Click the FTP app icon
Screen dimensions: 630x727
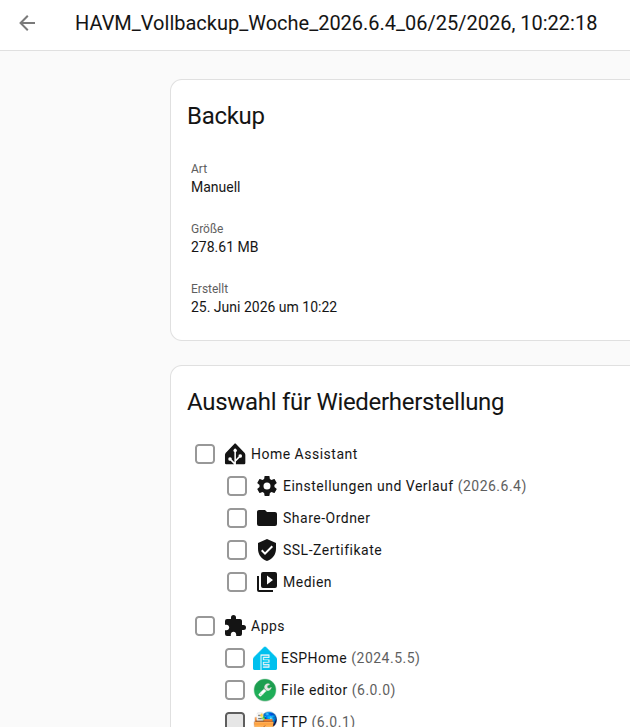tap(265, 720)
